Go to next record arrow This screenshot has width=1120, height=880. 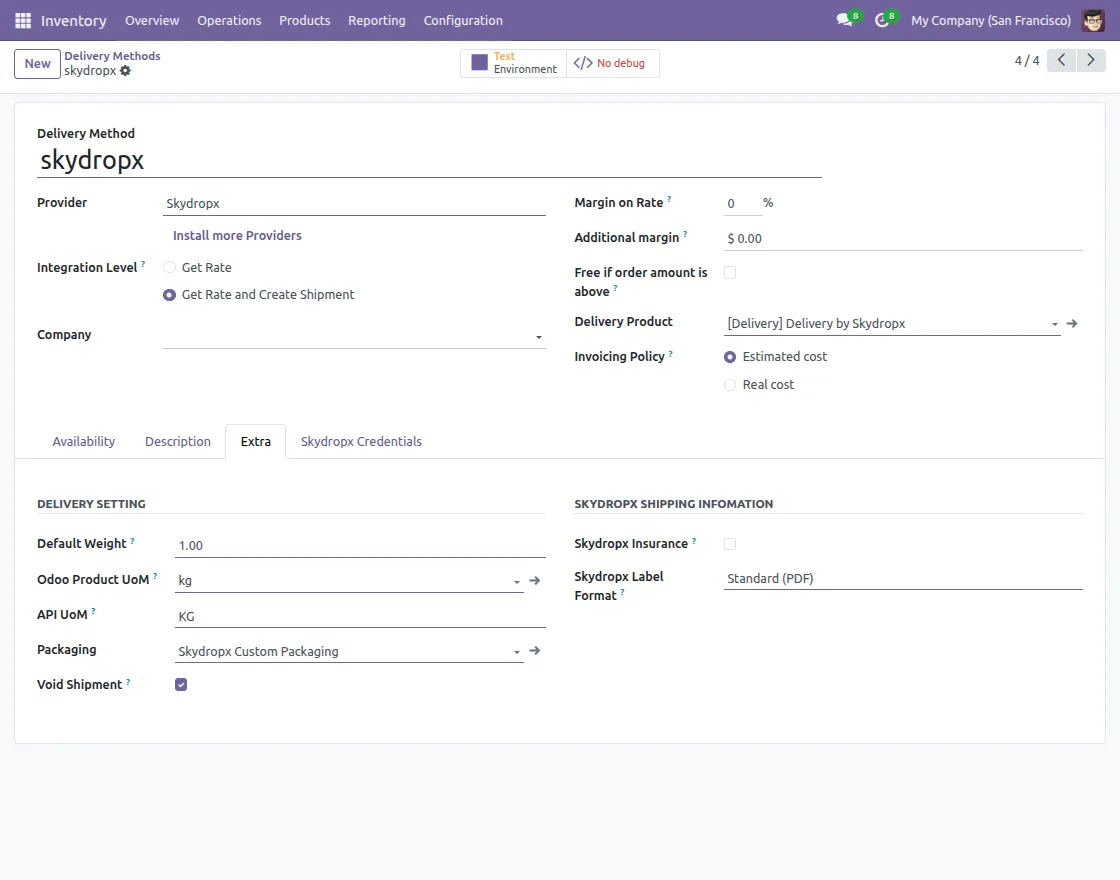click(x=1092, y=61)
